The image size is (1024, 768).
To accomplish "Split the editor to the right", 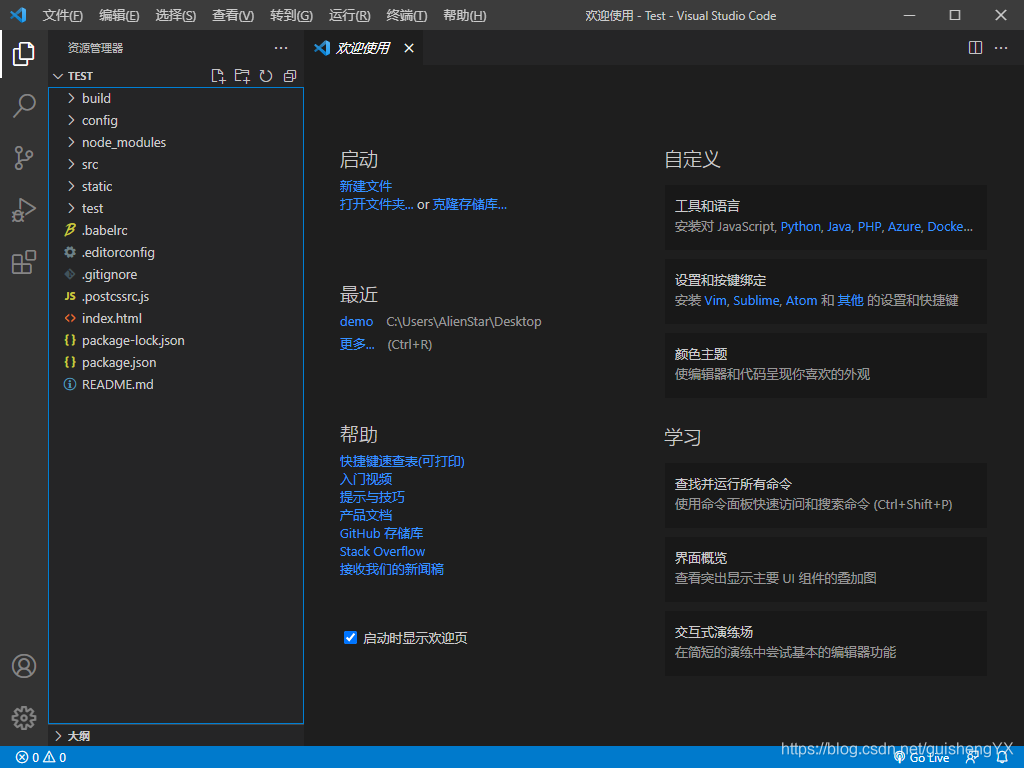I will coord(975,48).
